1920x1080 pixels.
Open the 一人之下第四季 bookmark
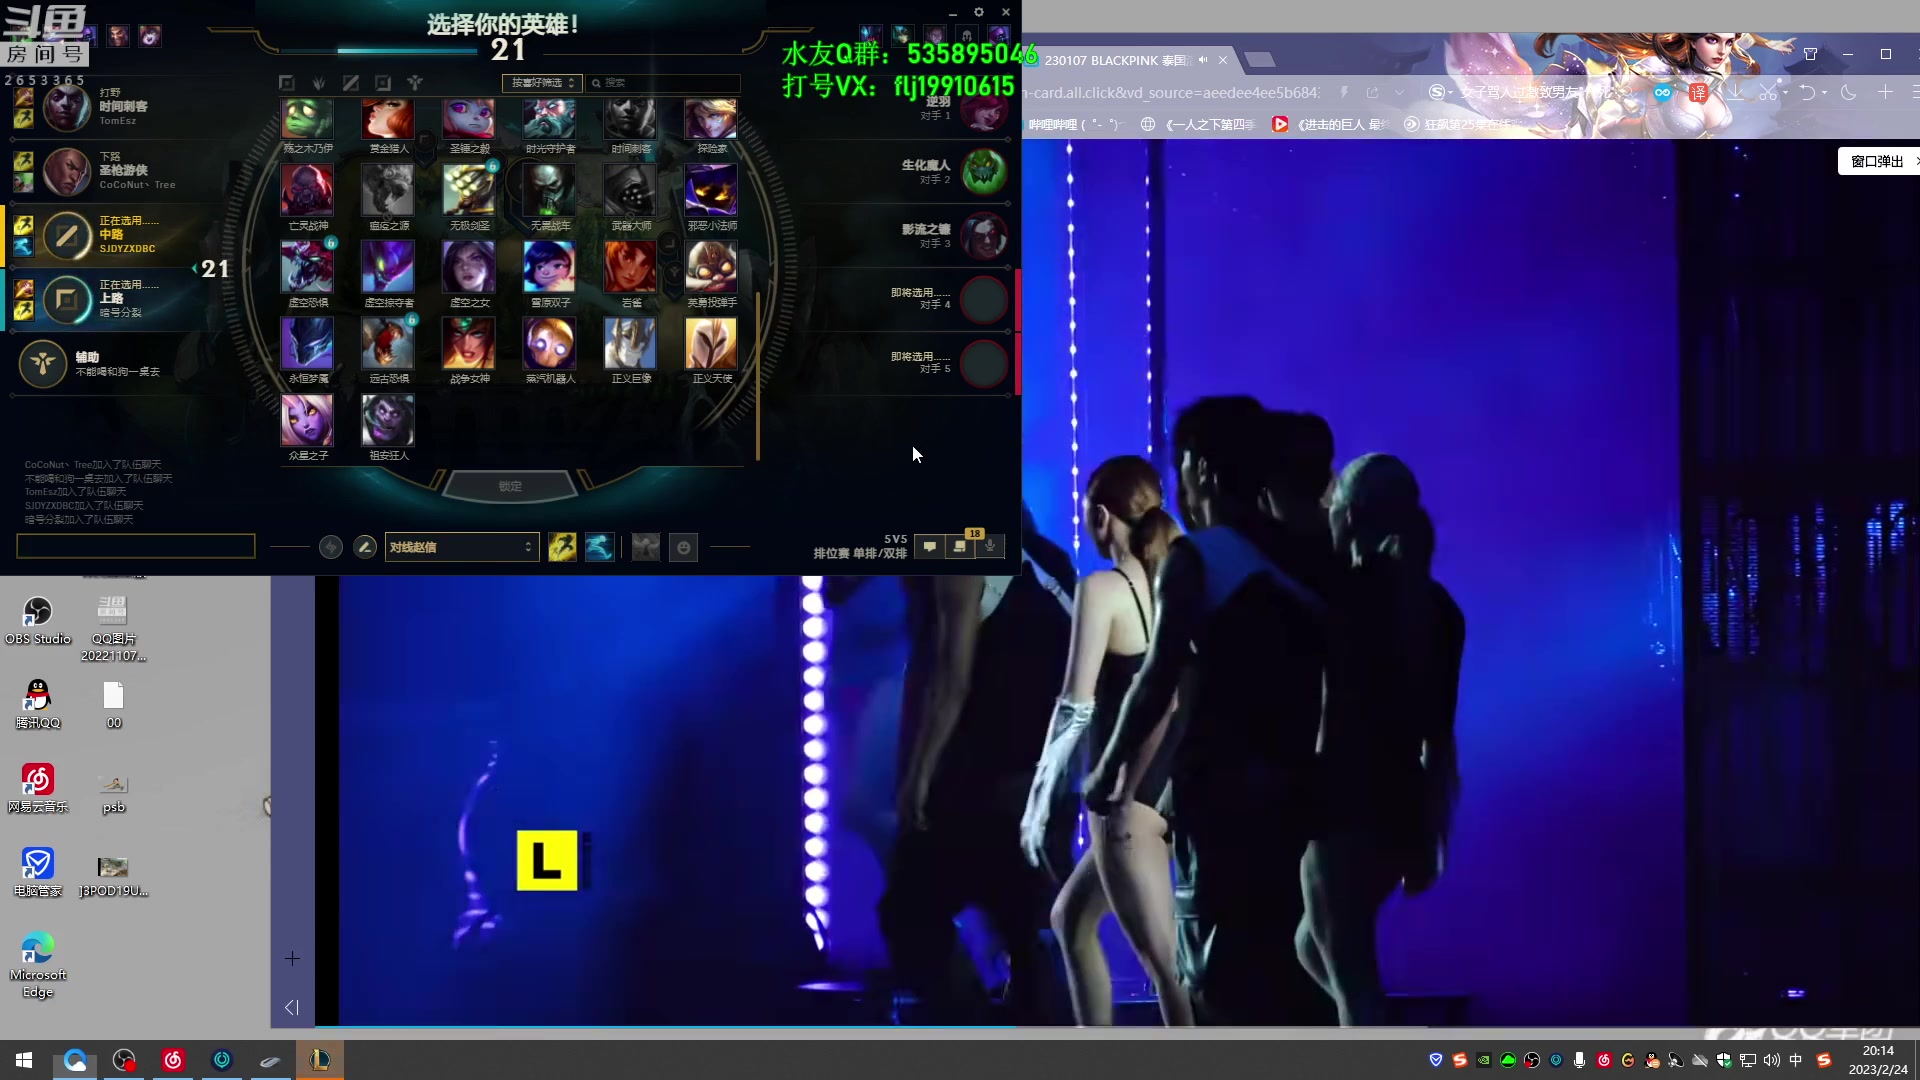[x=1198, y=125]
